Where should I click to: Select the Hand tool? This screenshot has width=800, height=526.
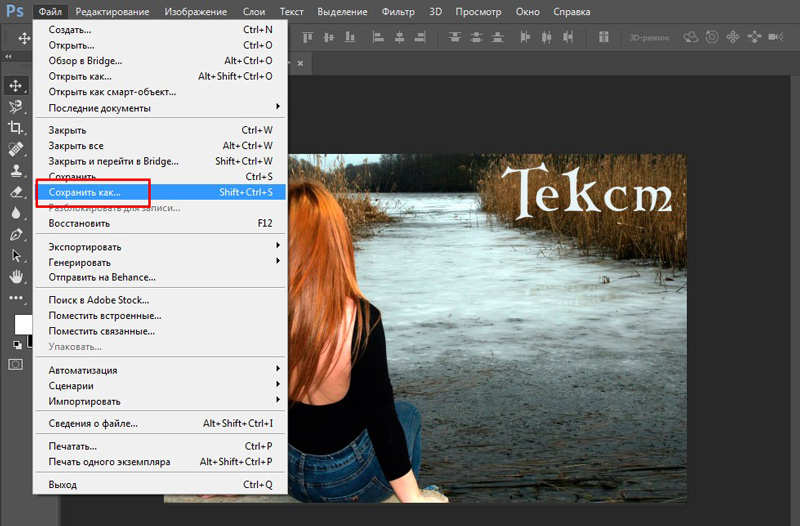16,277
